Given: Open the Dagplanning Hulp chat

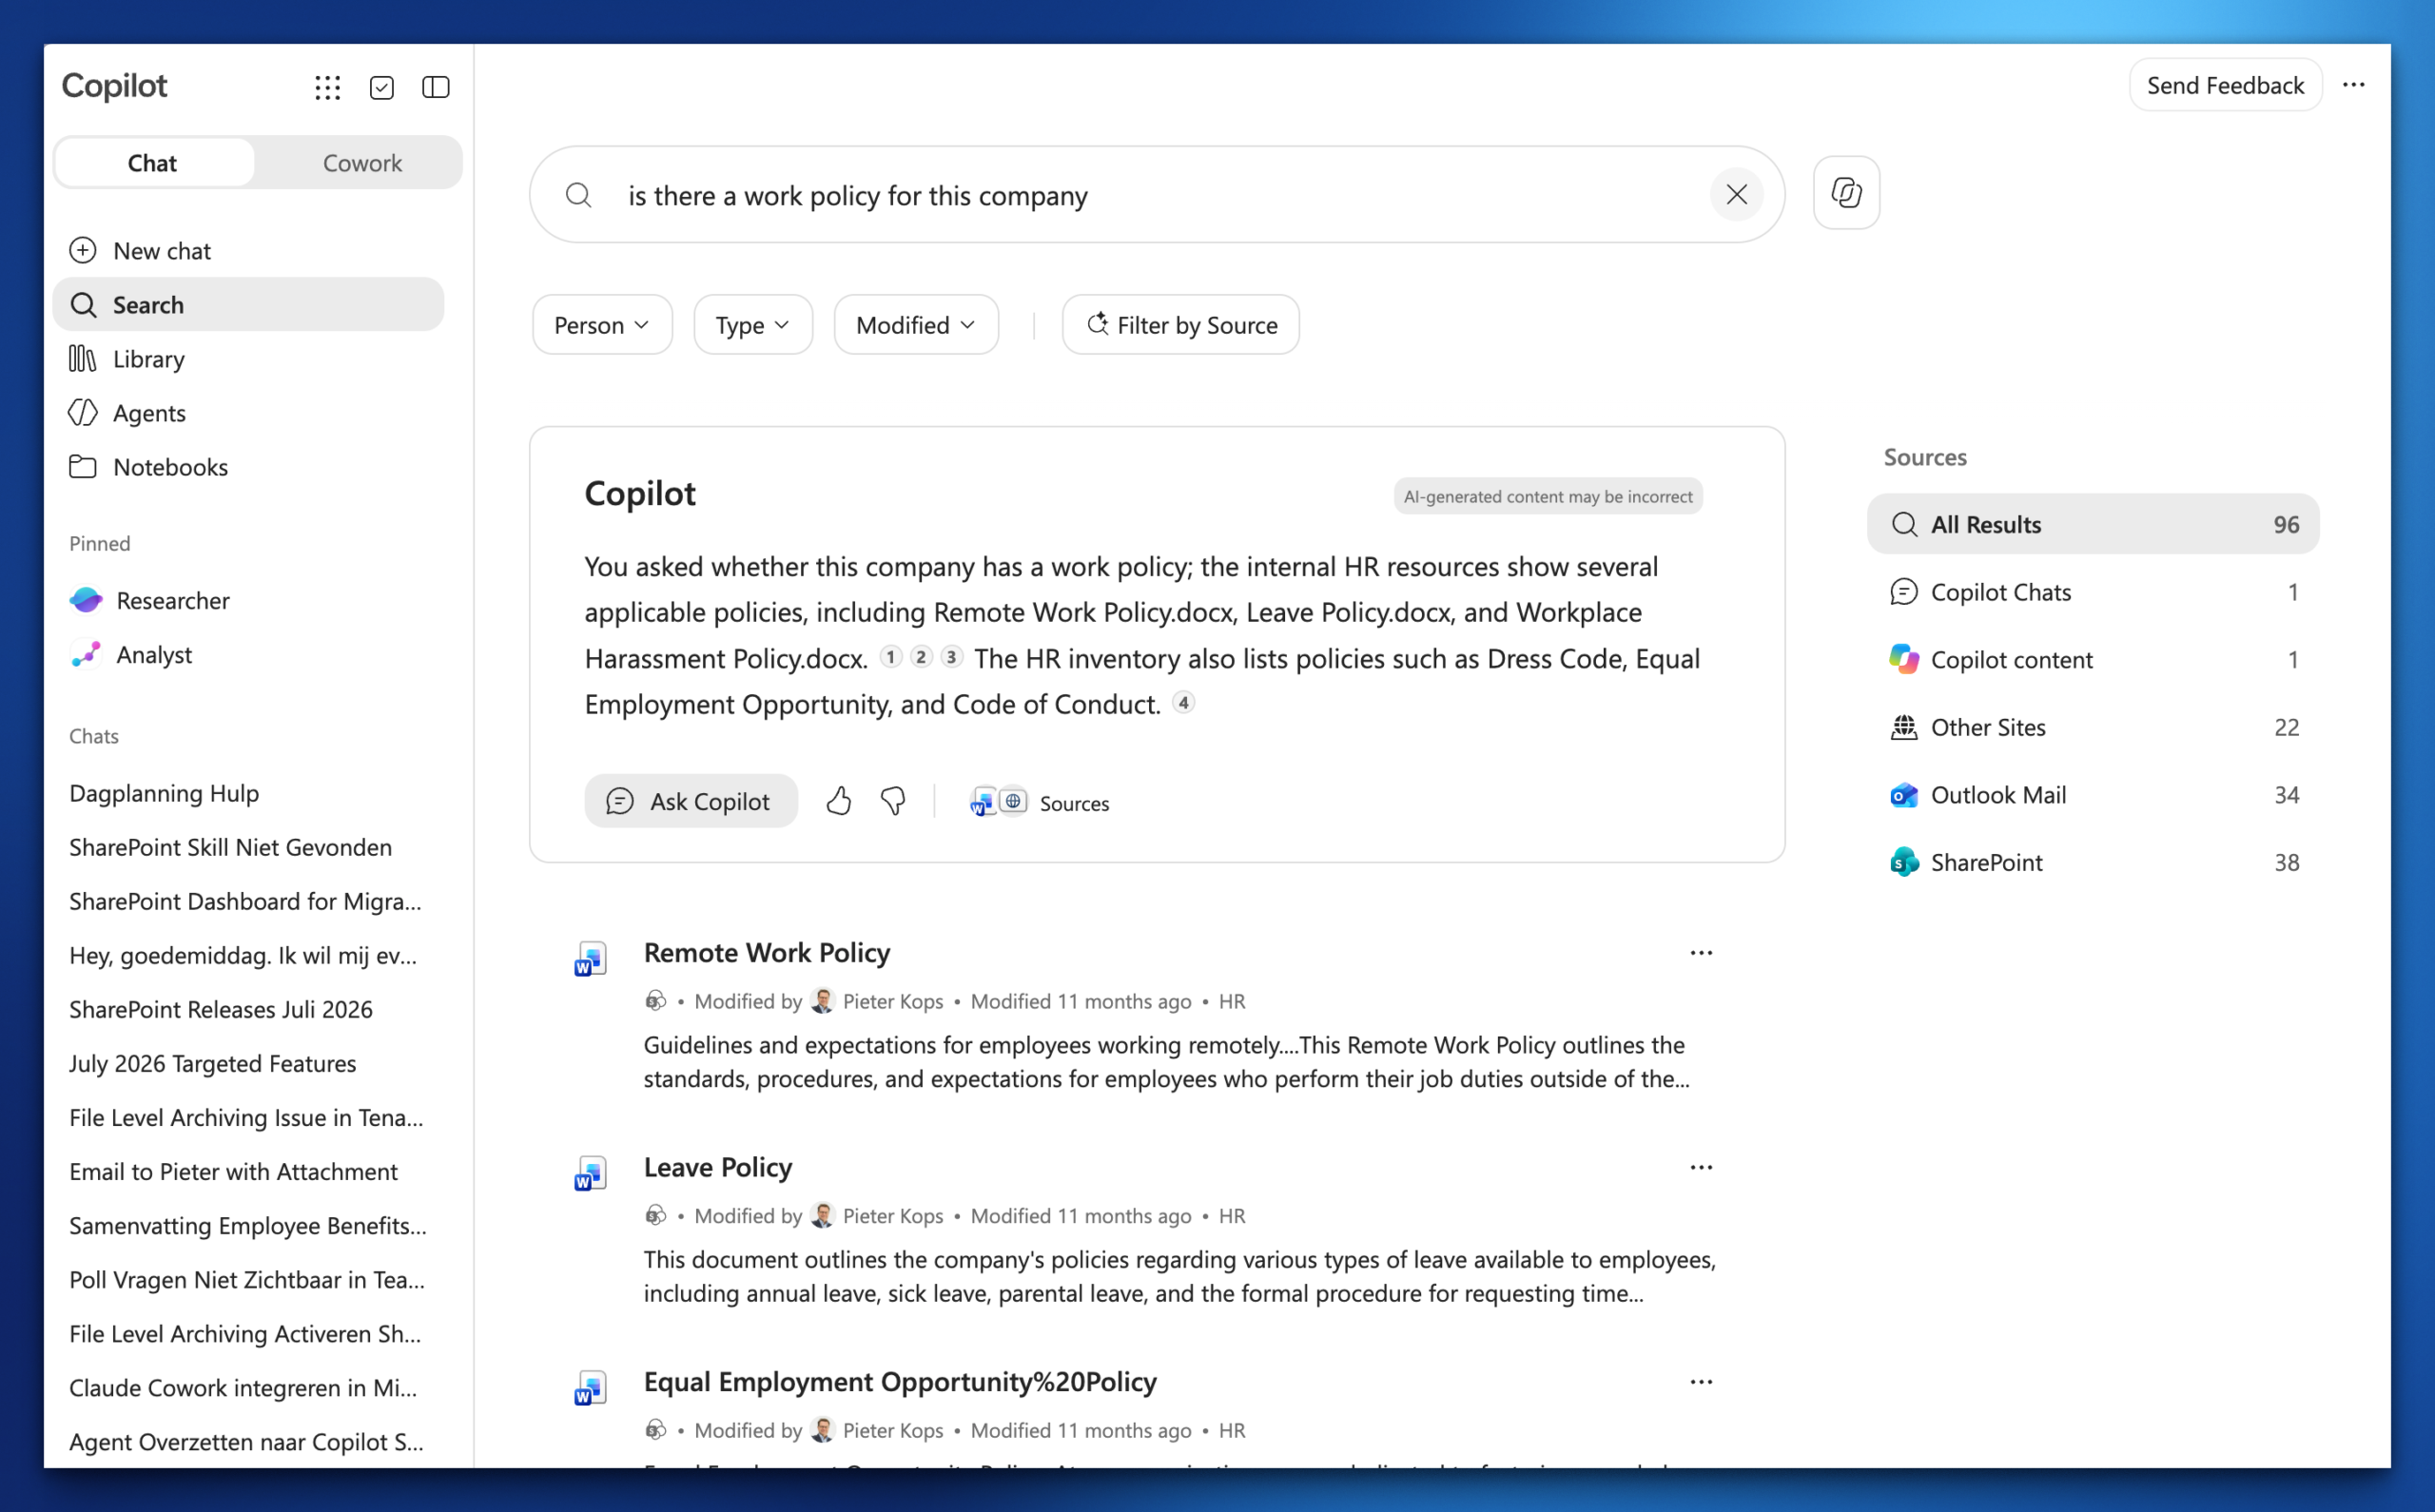Looking at the screenshot, I should click(248, 793).
